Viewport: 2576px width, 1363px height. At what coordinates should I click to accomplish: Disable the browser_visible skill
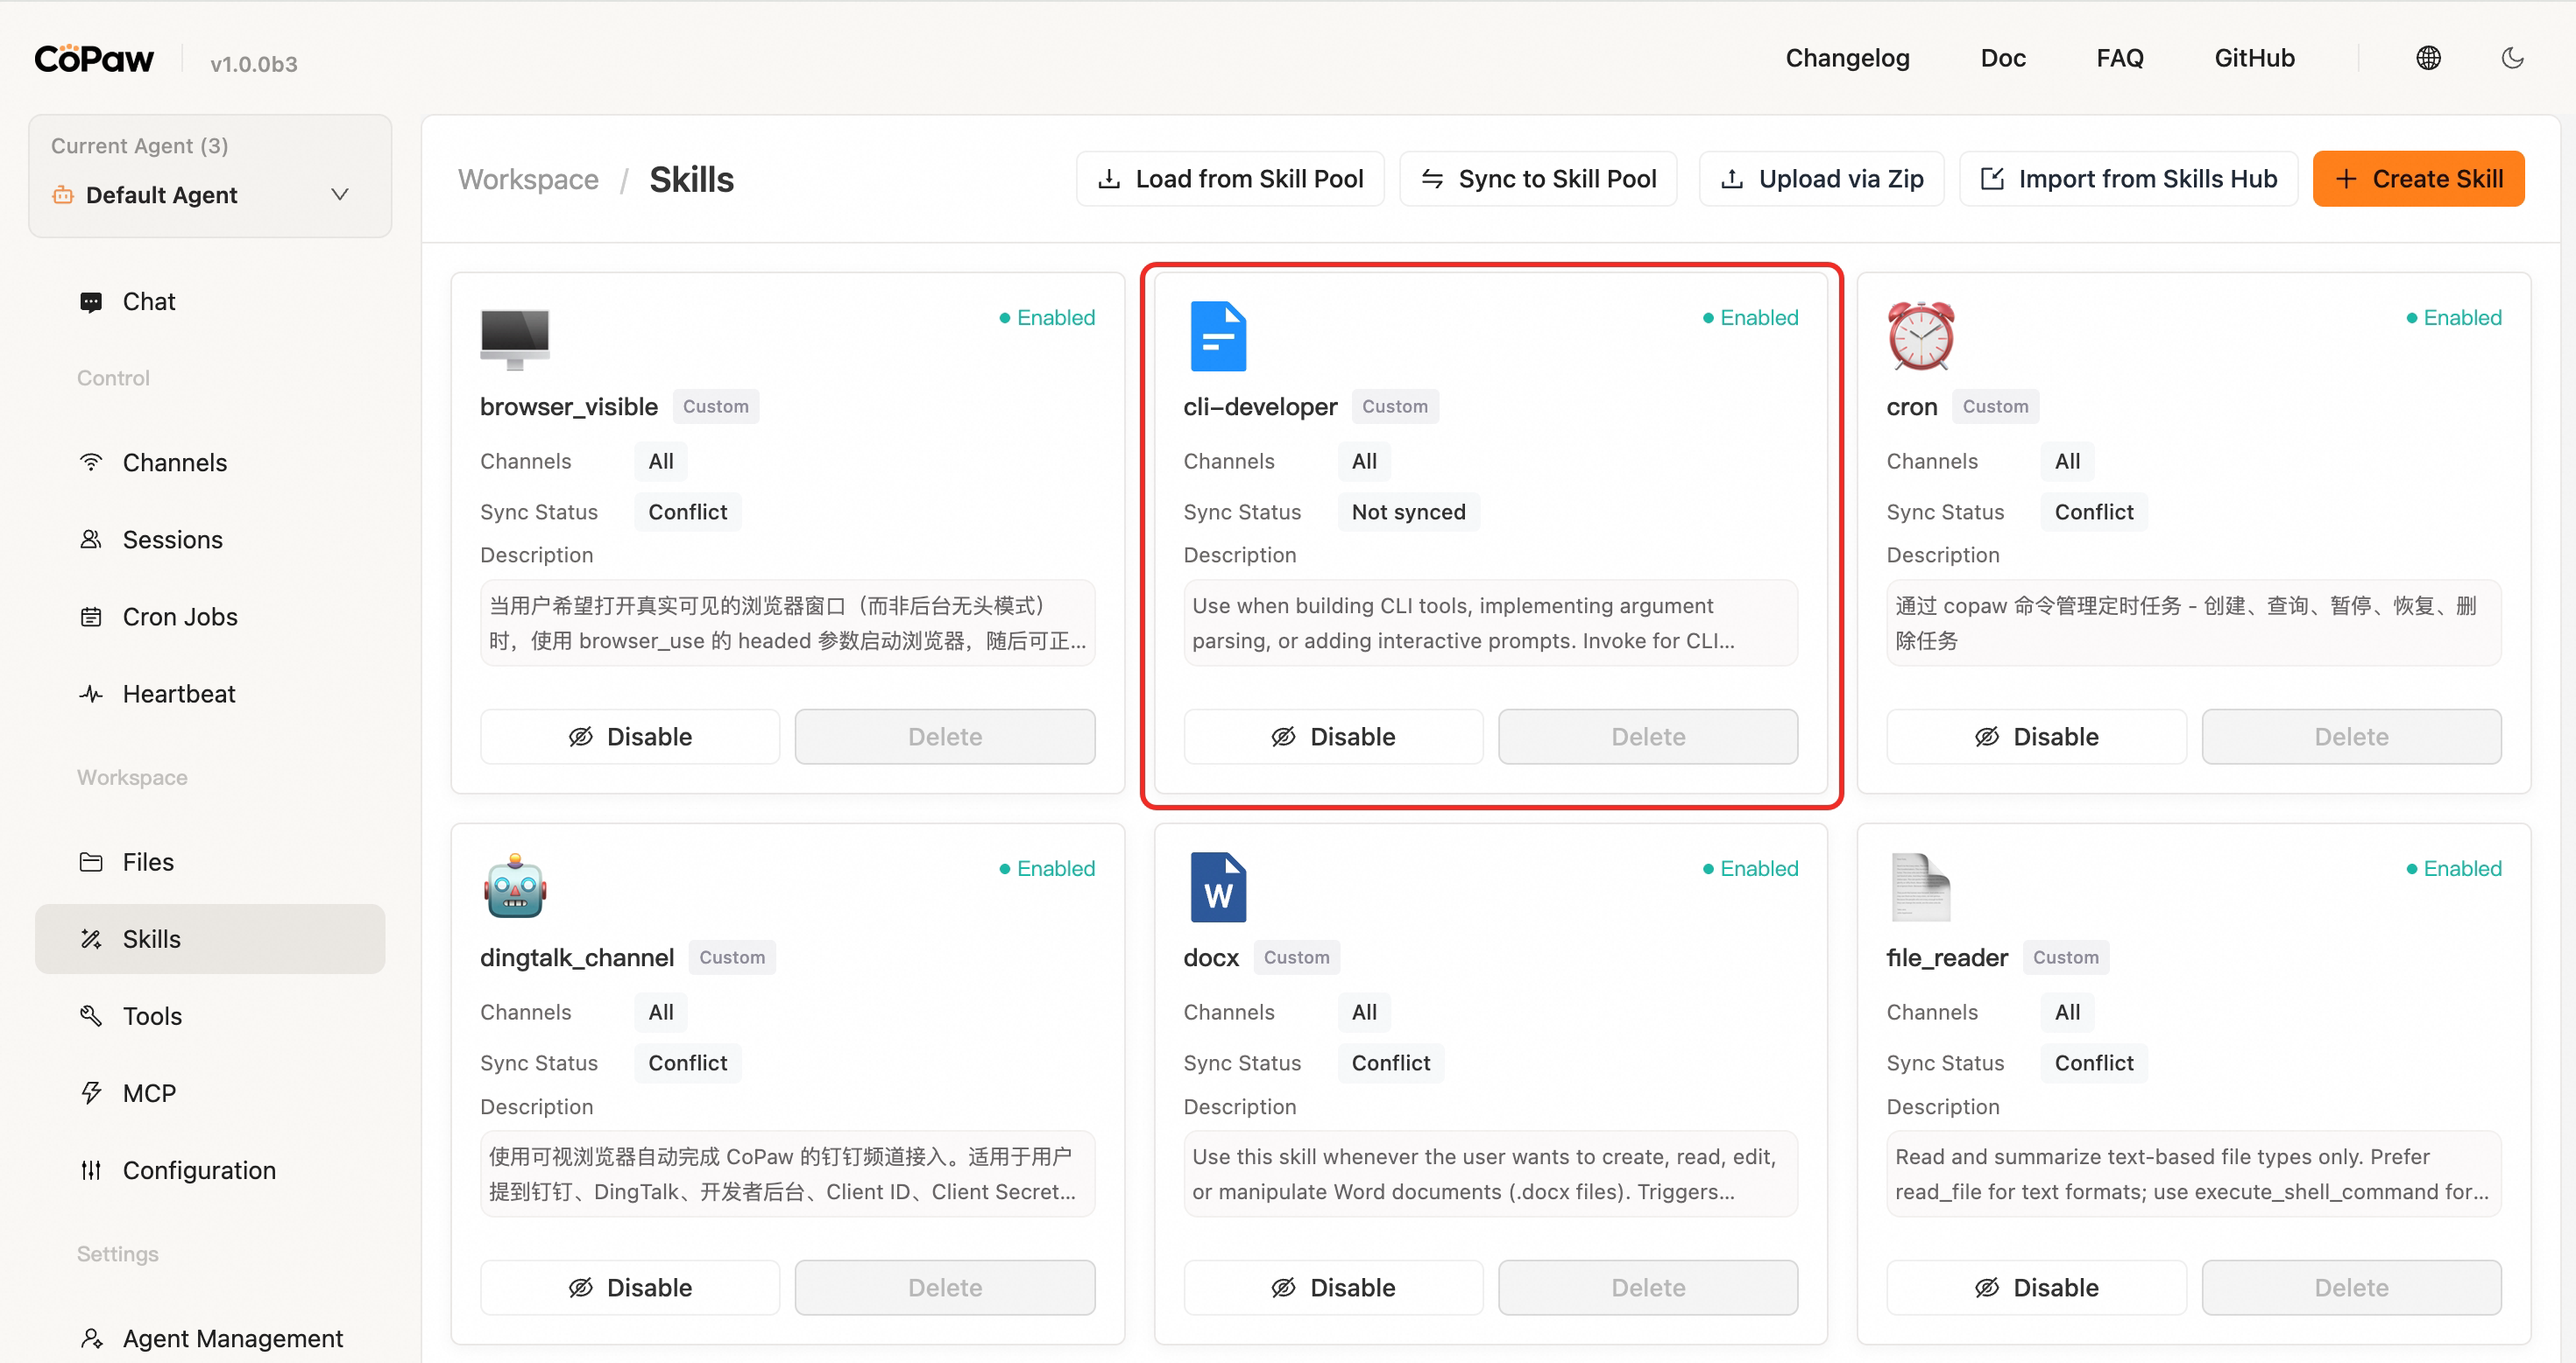[x=629, y=737]
